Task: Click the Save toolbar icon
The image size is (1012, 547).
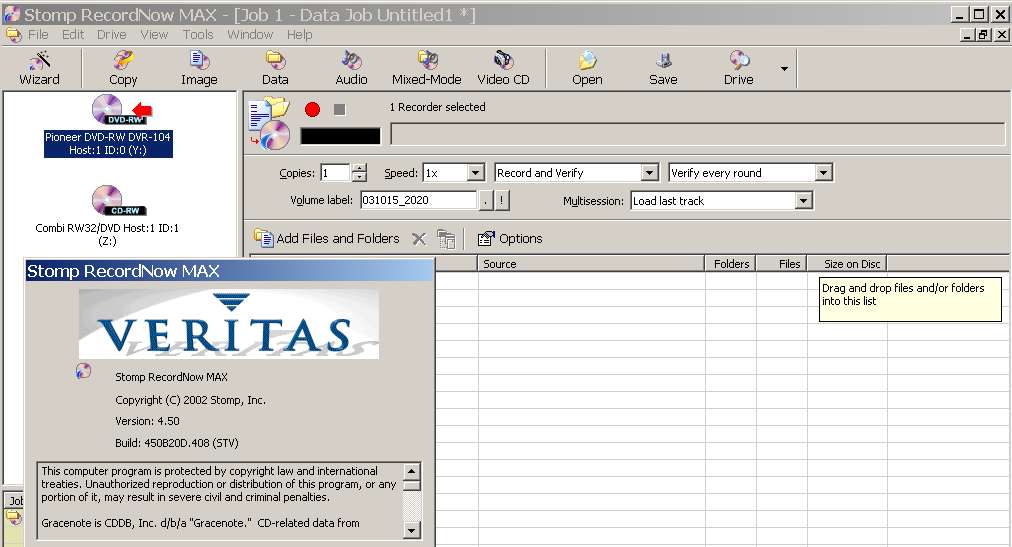Action: point(663,68)
